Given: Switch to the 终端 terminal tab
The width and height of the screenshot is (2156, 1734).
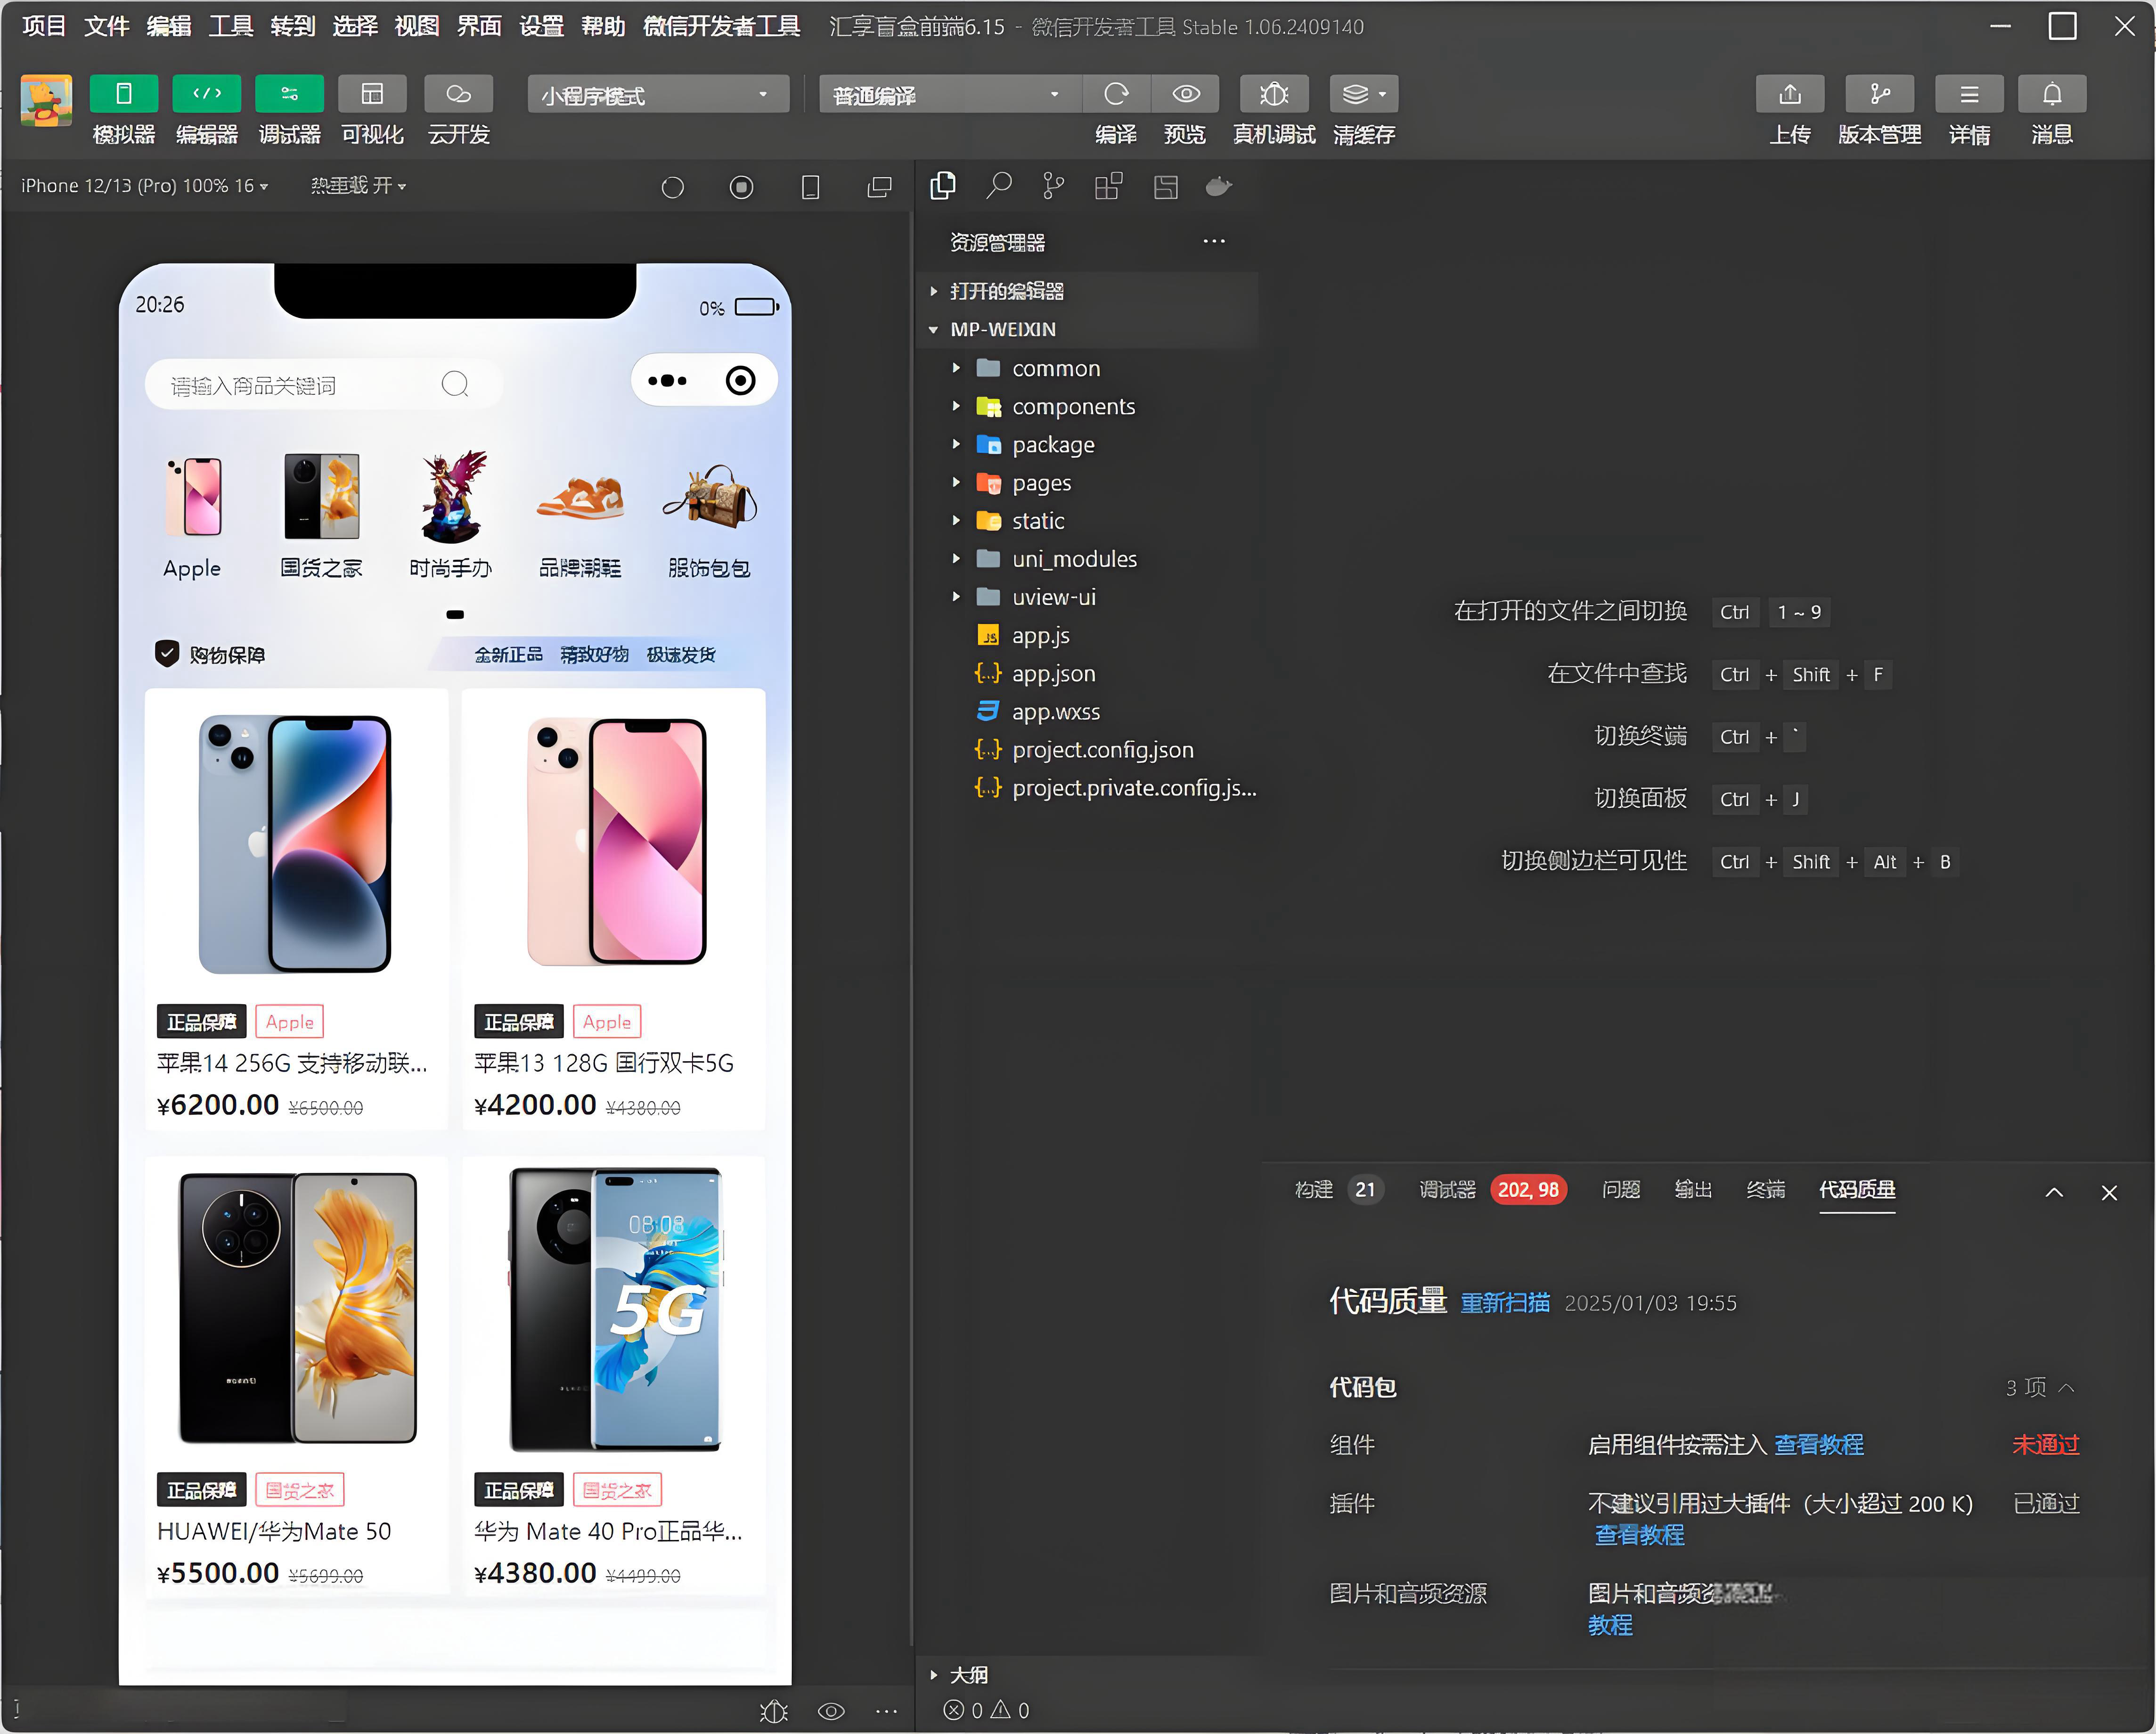Looking at the screenshot, I should coord(1765,1190).
